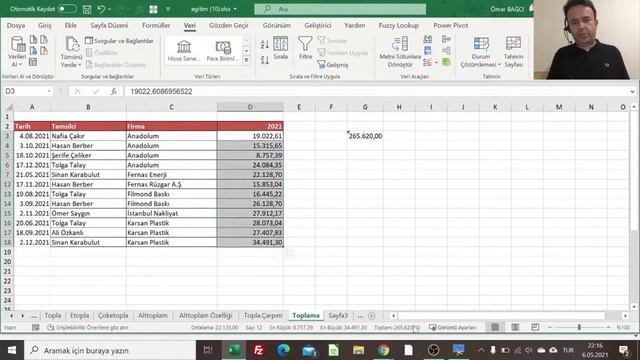Open the Data Validation dropdown arrow
This screenshot has width=640, height=360.
click(436, 63)
